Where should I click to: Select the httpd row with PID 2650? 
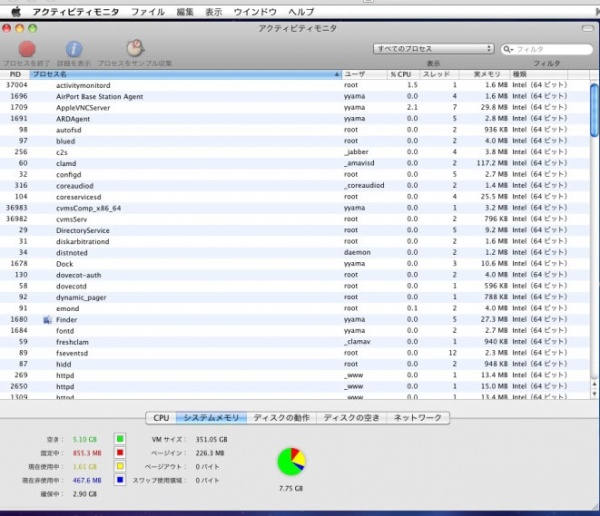(x=295, y=386)
